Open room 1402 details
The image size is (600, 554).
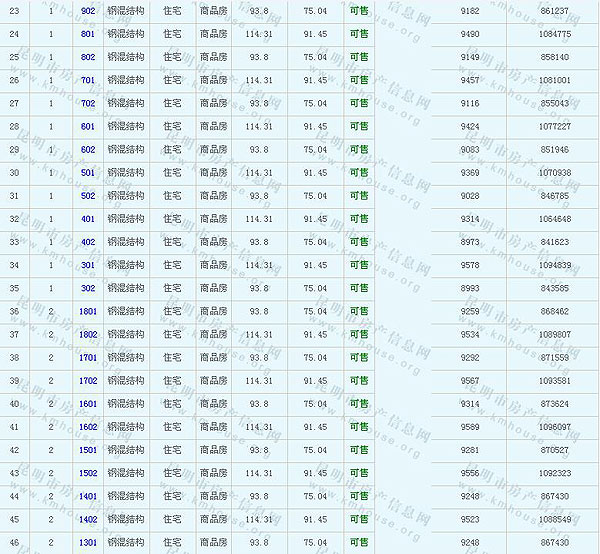(88, 519)
